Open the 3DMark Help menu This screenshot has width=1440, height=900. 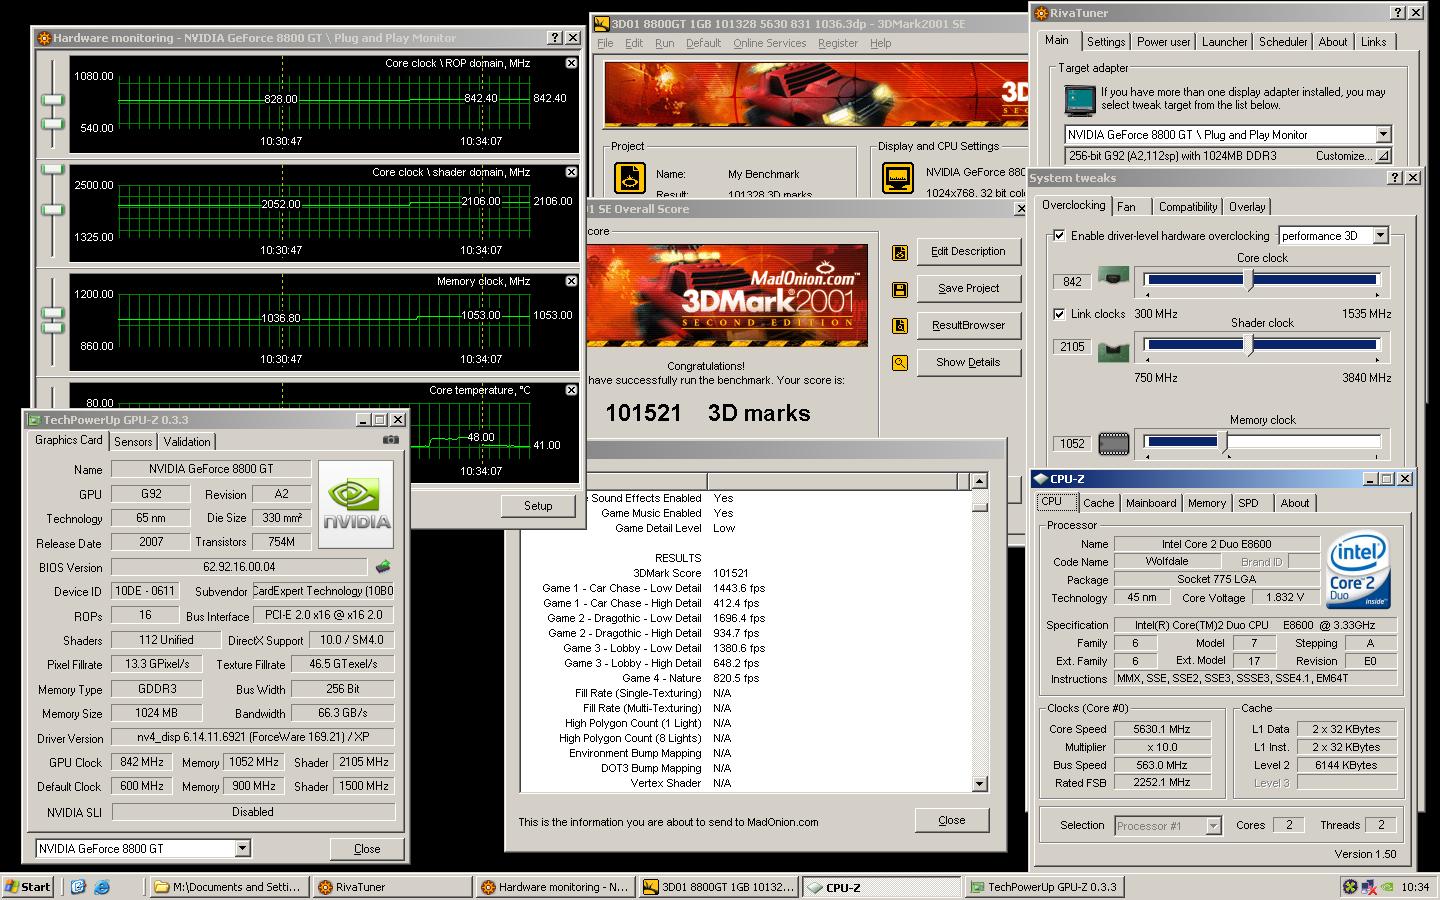click(x=880, y=43)
